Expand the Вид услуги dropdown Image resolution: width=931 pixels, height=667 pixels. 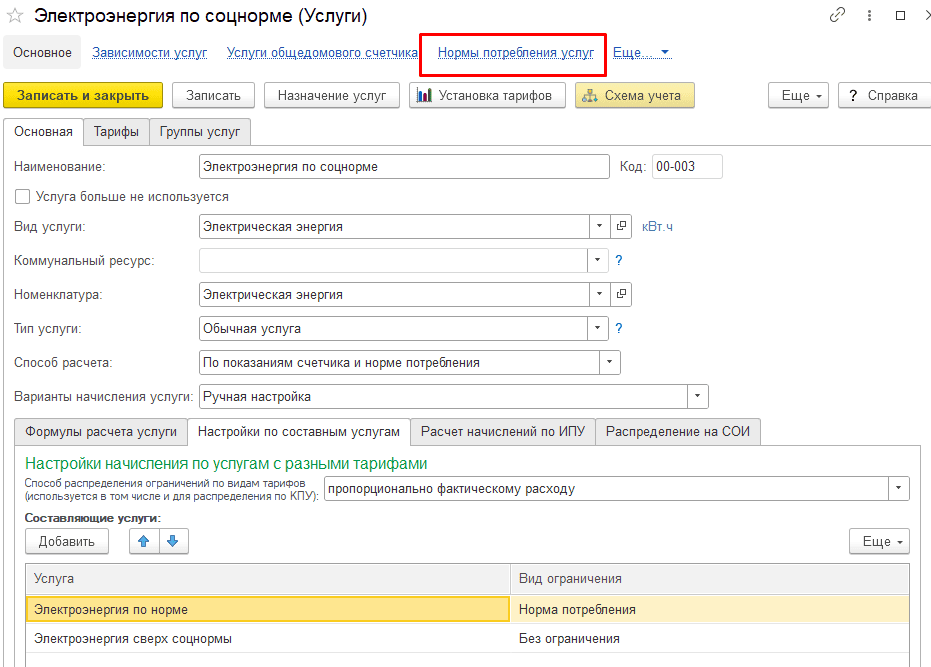pyautogui.click(x=599, y=226)
